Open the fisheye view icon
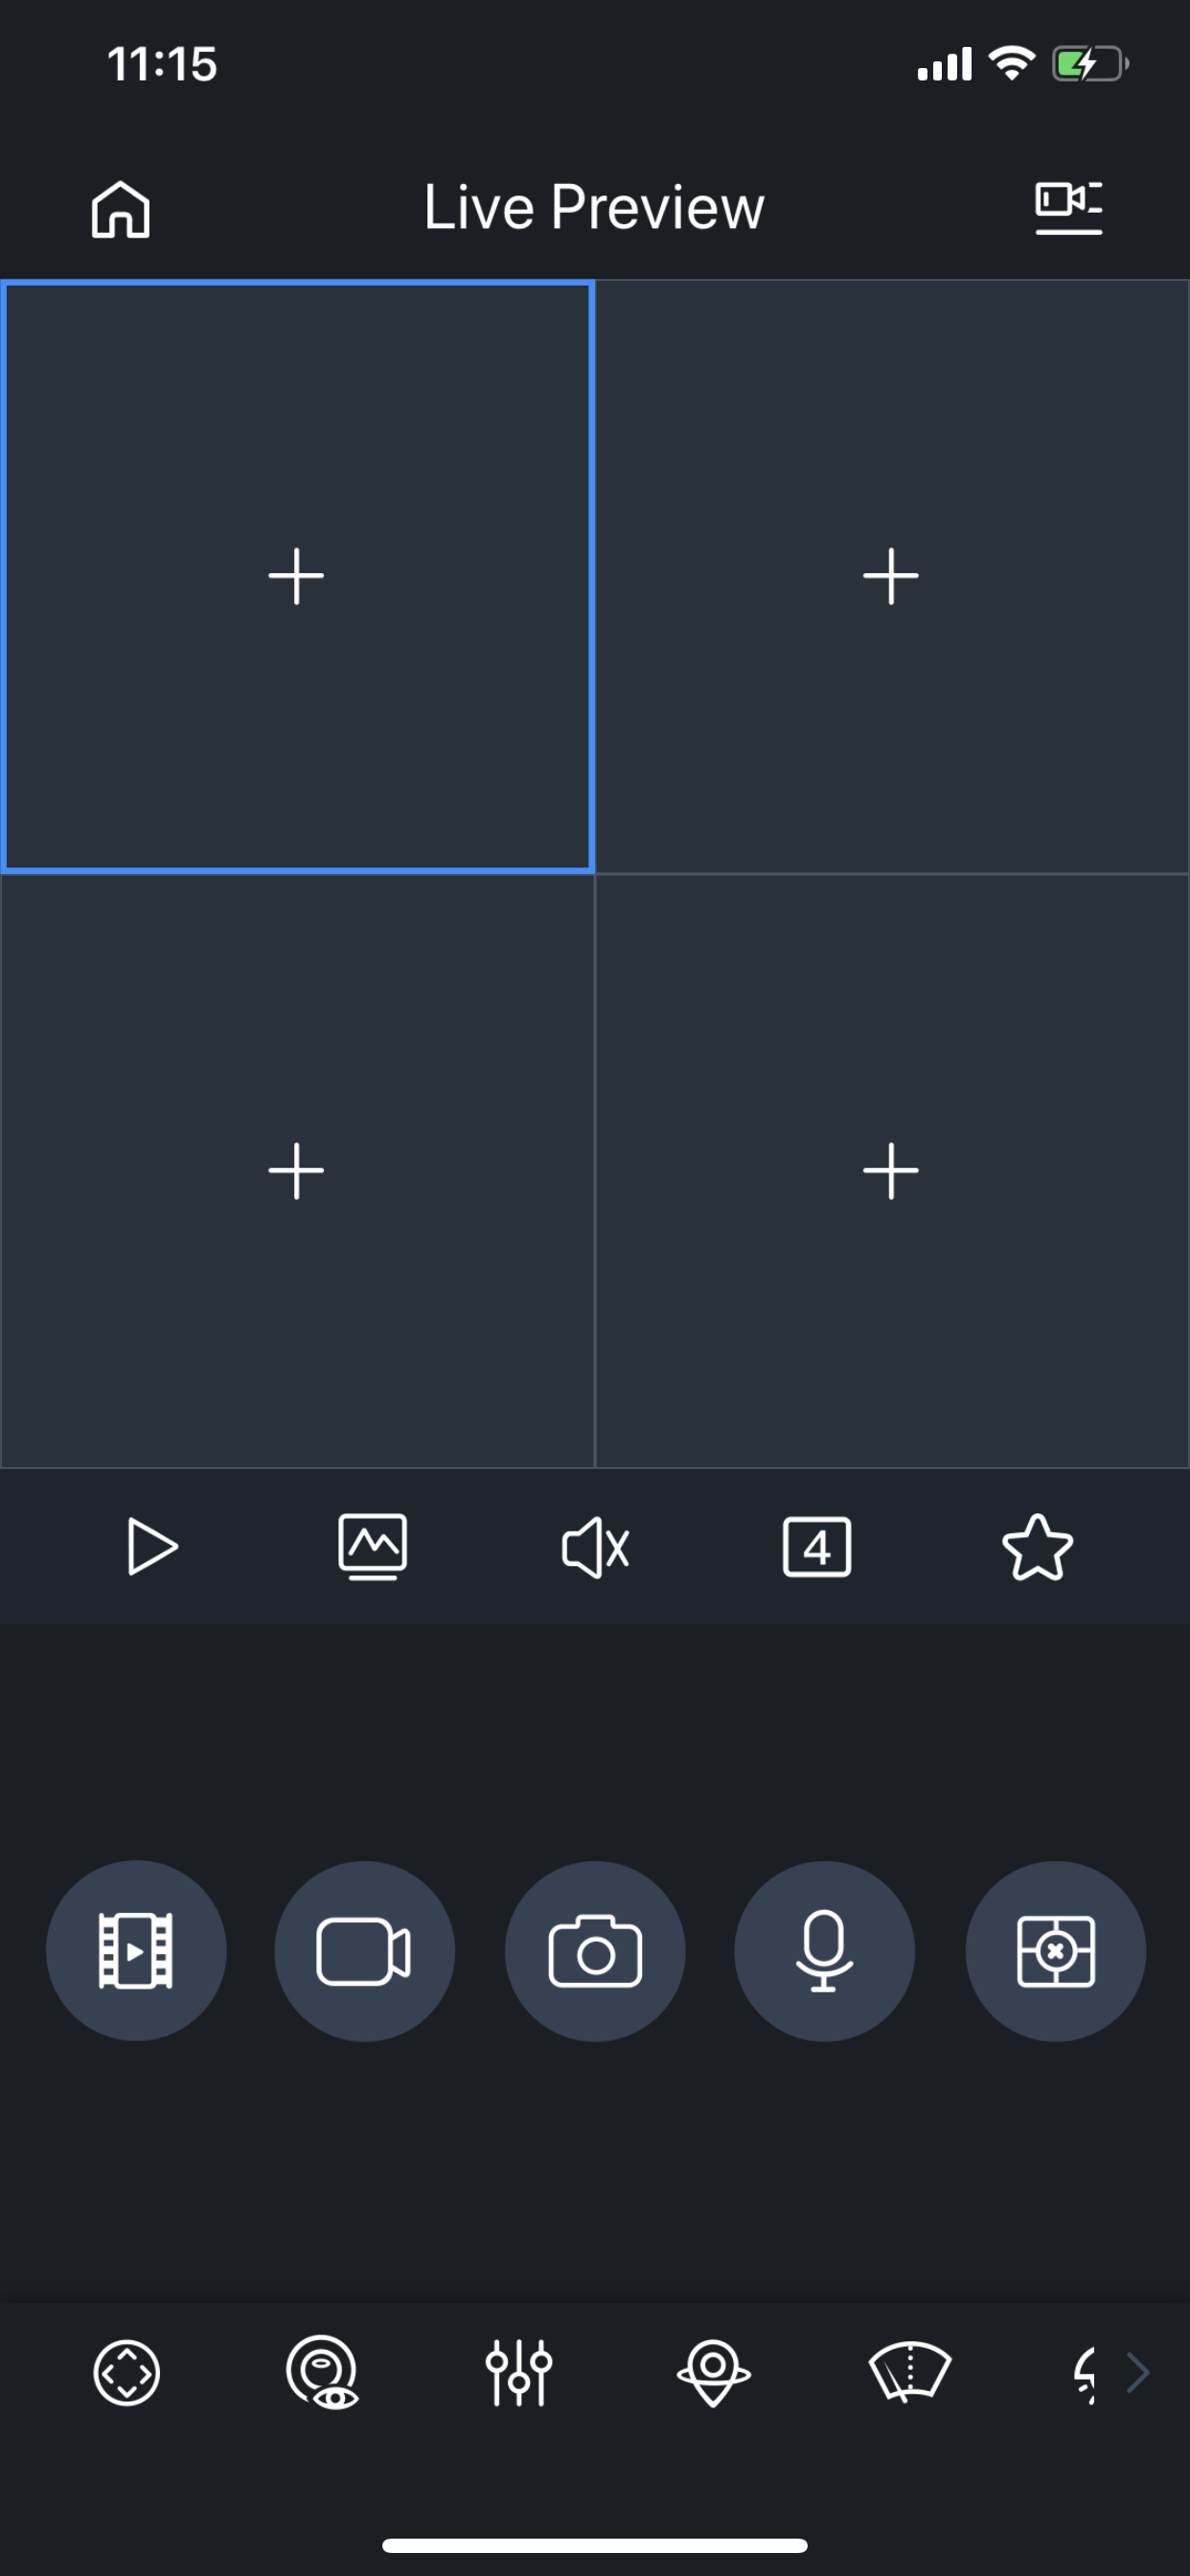Viewport: 1190px width, 2576px height. pyautogui.click(x=322, y=2372)
